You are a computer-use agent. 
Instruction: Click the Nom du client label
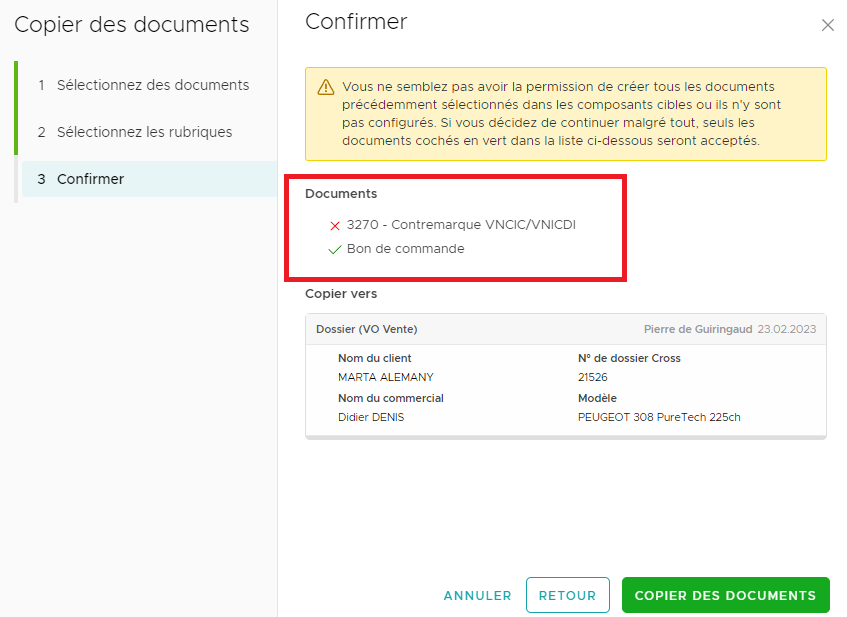(x=374, y=358)
